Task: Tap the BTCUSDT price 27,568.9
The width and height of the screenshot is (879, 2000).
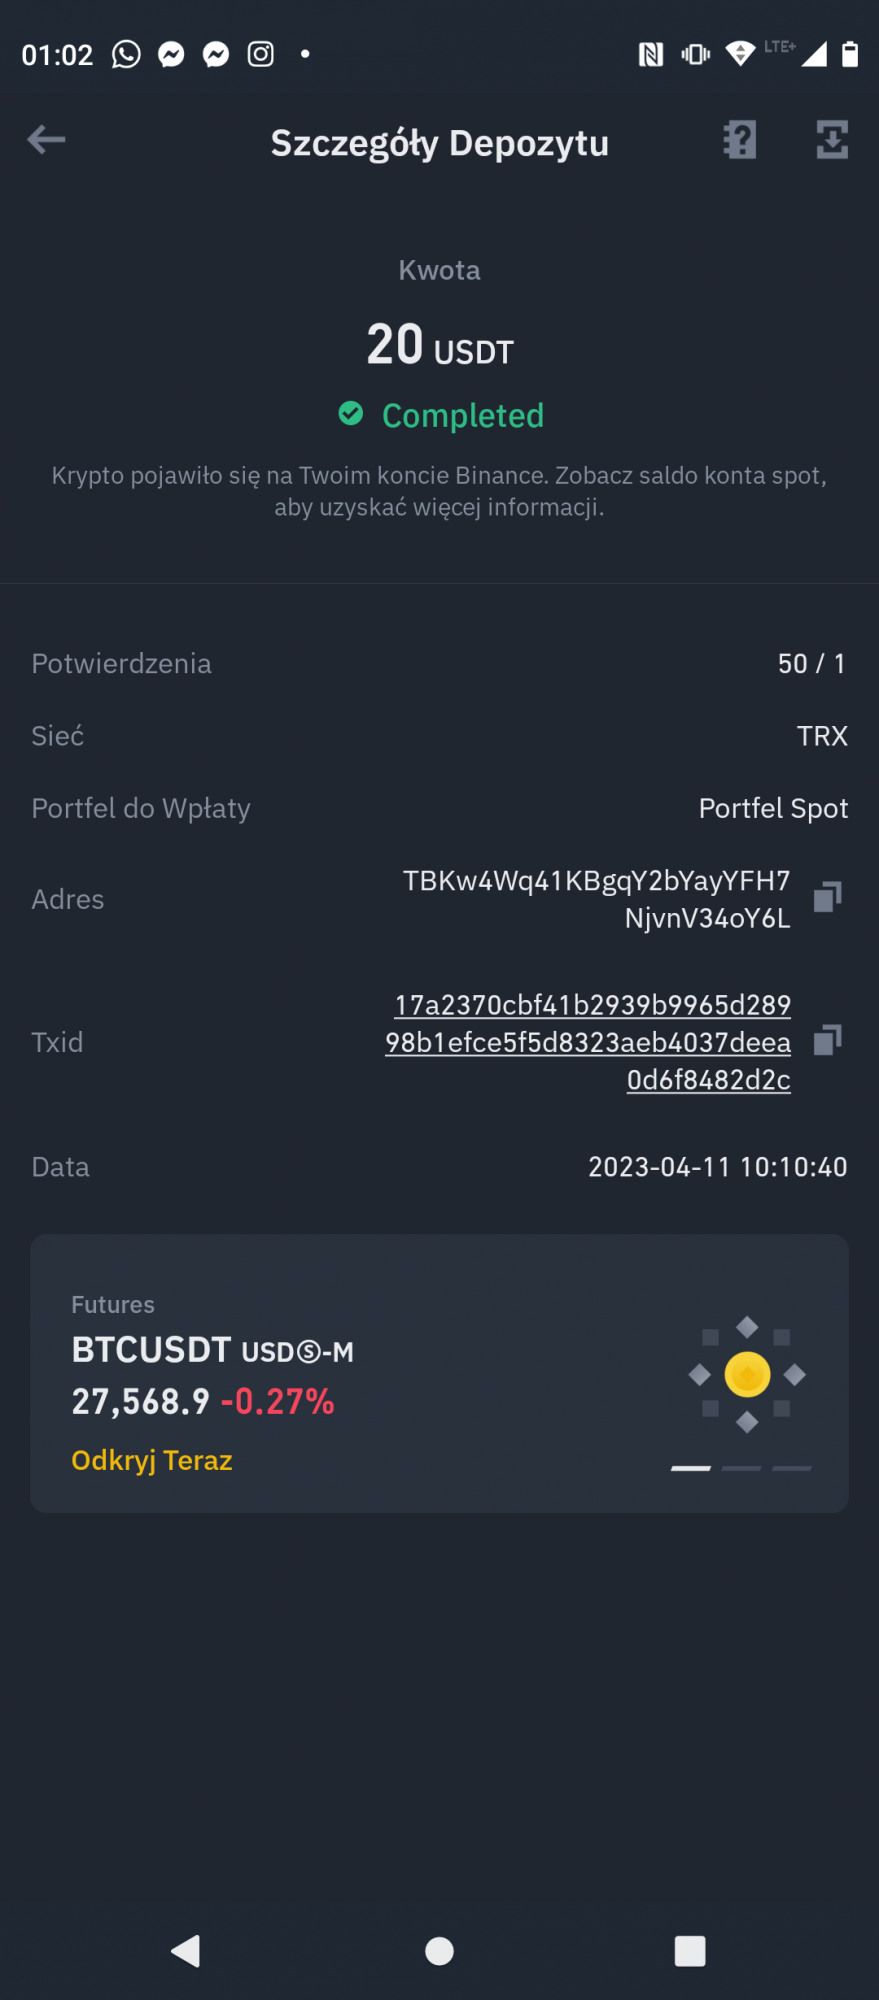Action: coord(140,1402)
